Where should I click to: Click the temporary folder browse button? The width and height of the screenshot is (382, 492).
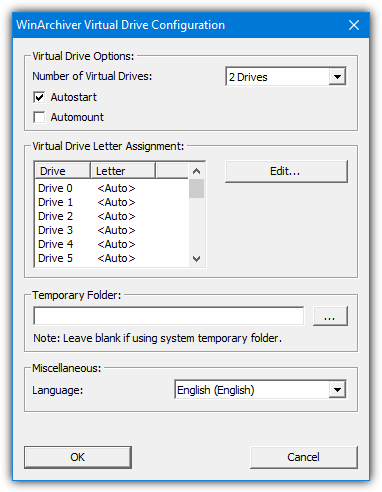pyautogui.click(x=330, y=316)
